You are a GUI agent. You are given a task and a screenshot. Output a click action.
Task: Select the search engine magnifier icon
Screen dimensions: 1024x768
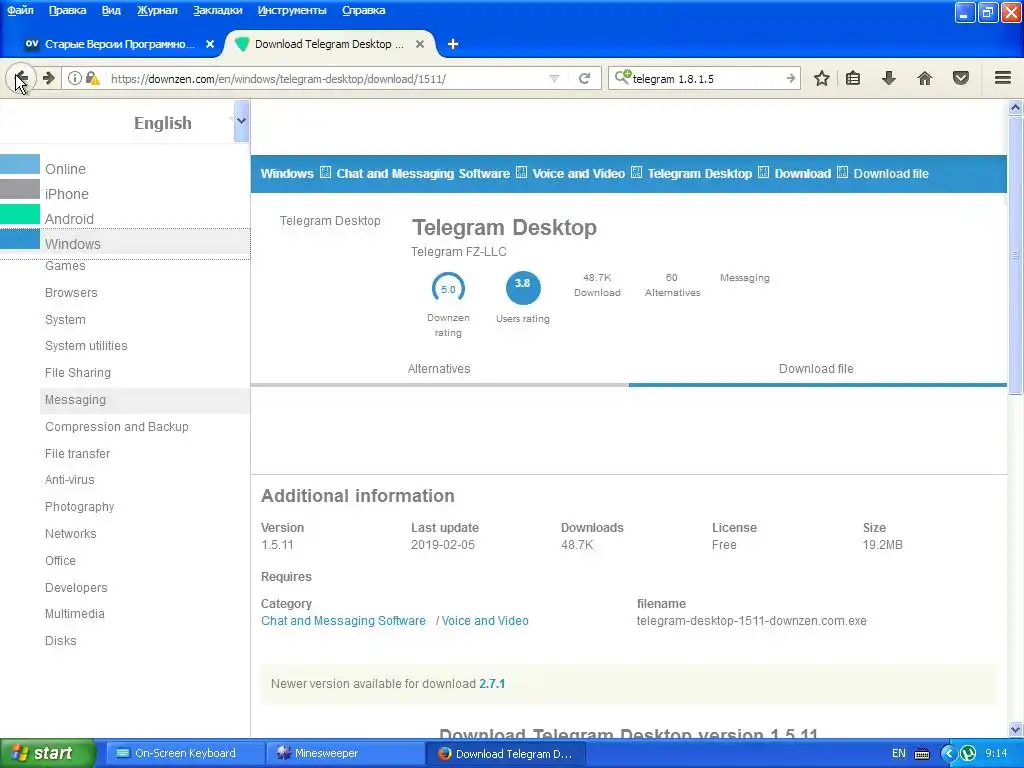coord(622,77)
